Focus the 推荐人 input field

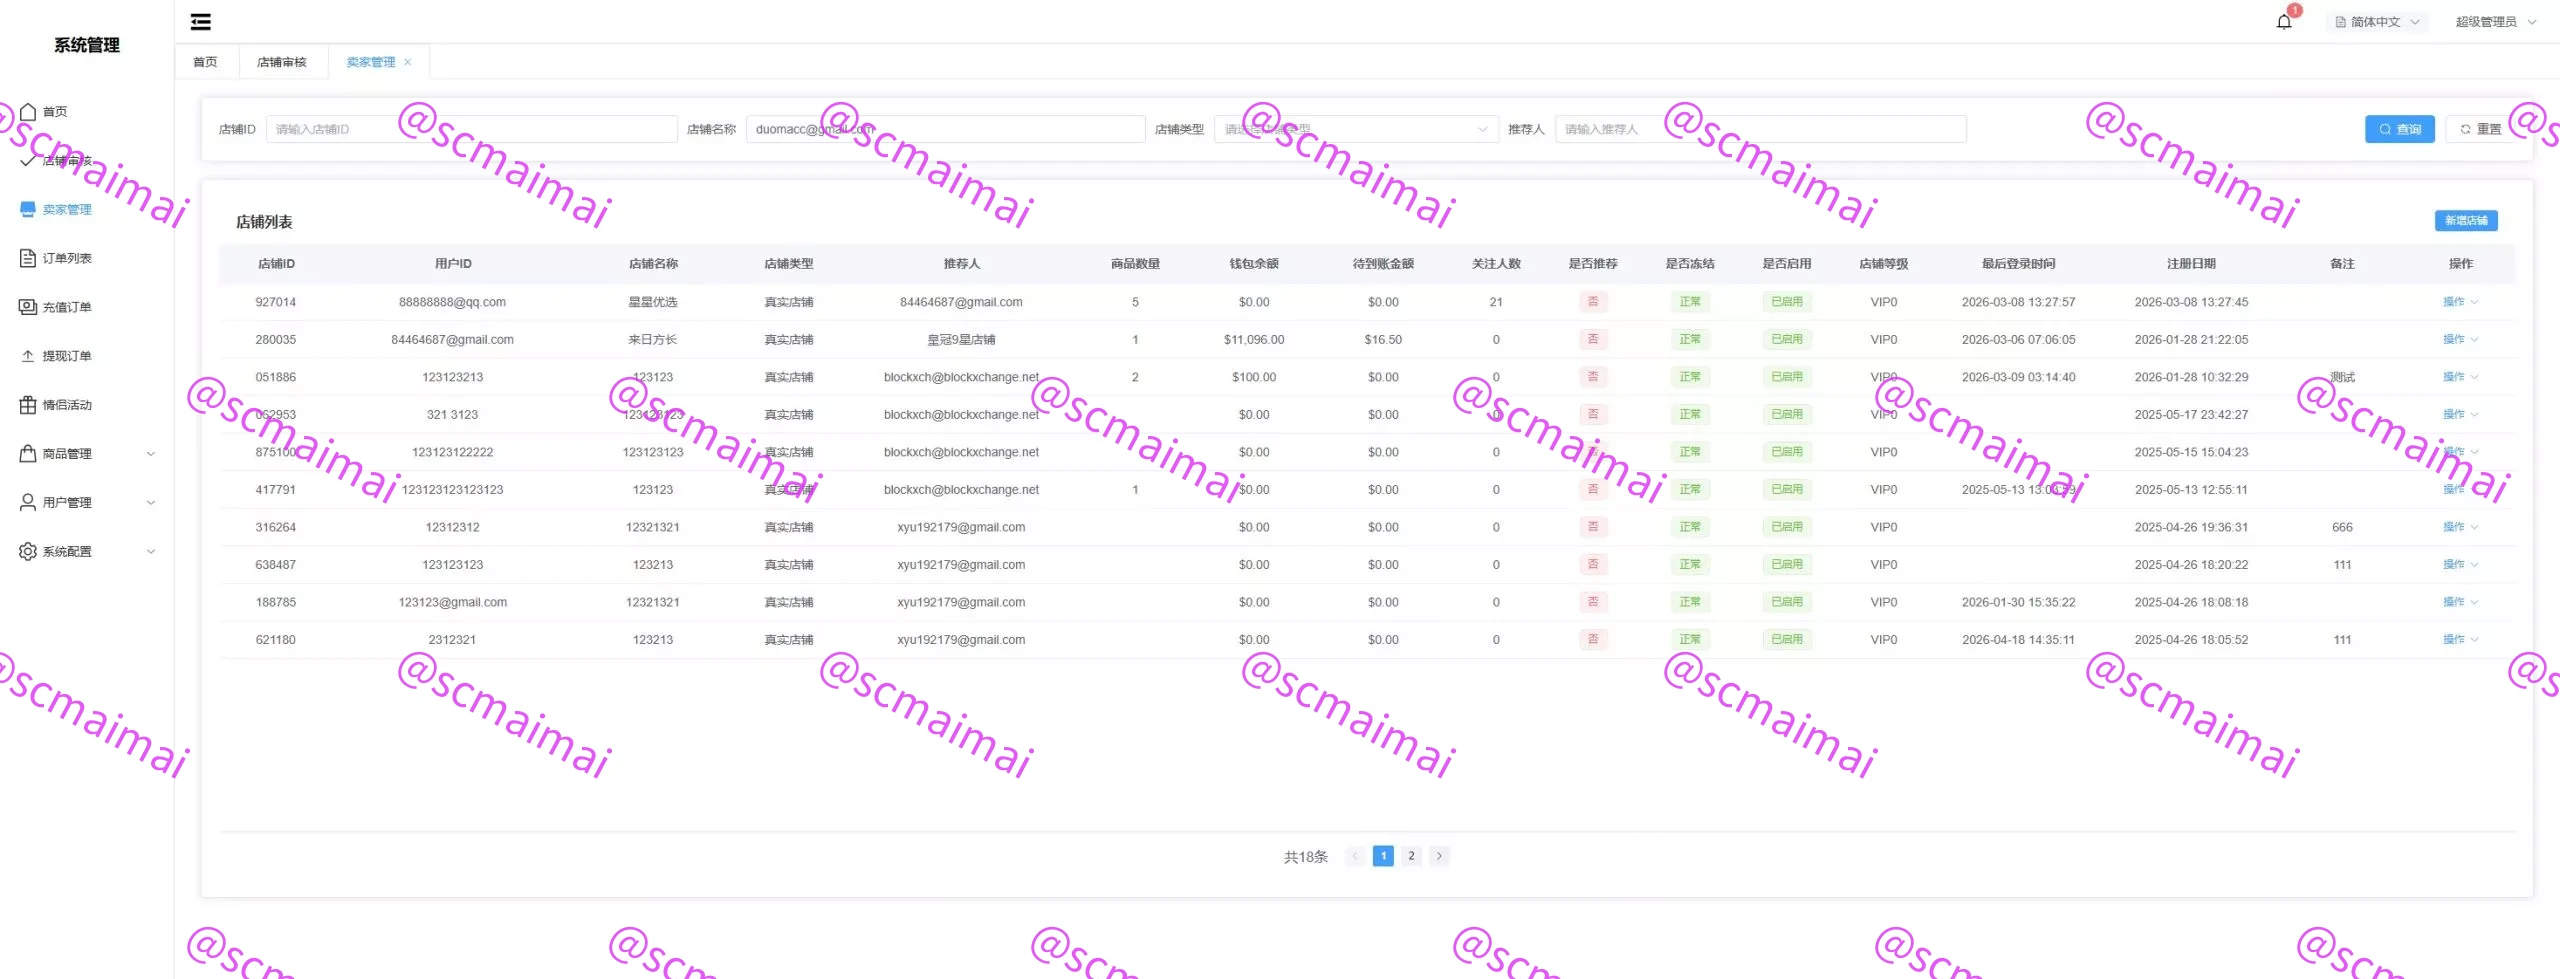click(1760, 129)
